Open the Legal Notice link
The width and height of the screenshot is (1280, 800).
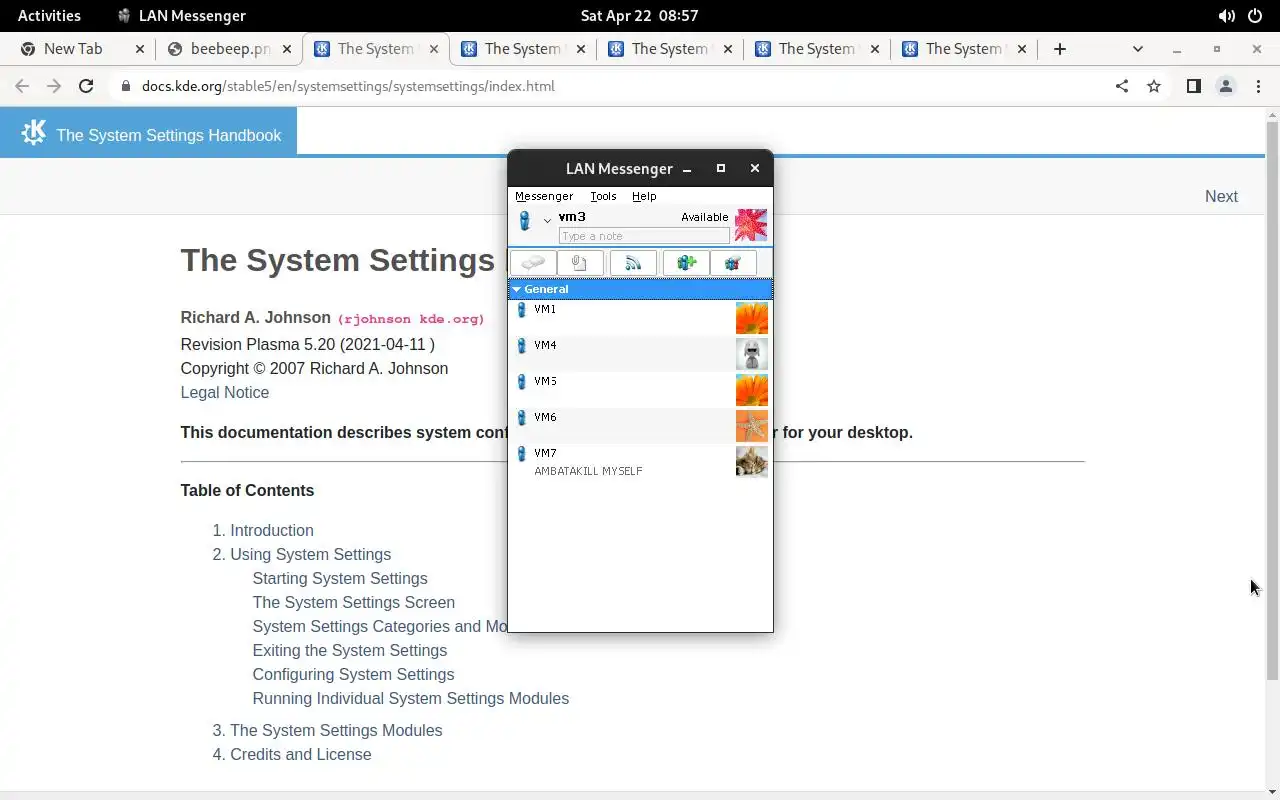[224, 392]
